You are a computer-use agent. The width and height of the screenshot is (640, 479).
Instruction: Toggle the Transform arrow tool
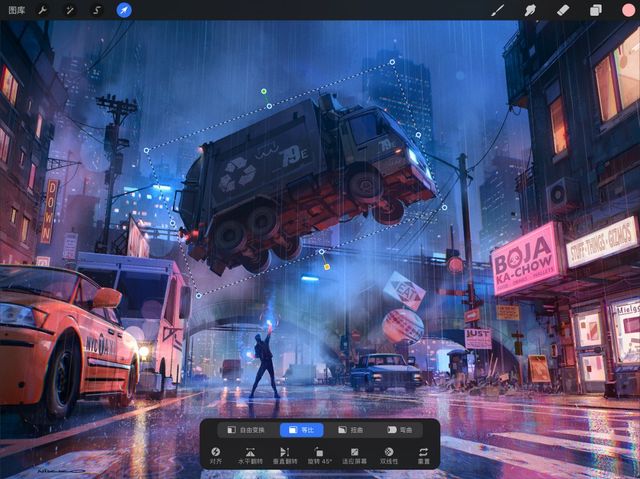pos(124,10)
